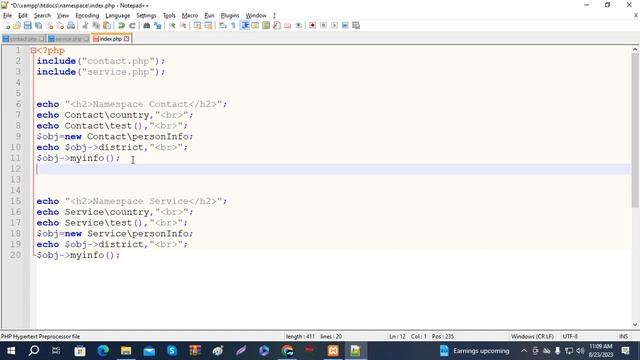Cut selection with the scissors icon
This screenshot has width=640, height=360.
pos(85,25)
